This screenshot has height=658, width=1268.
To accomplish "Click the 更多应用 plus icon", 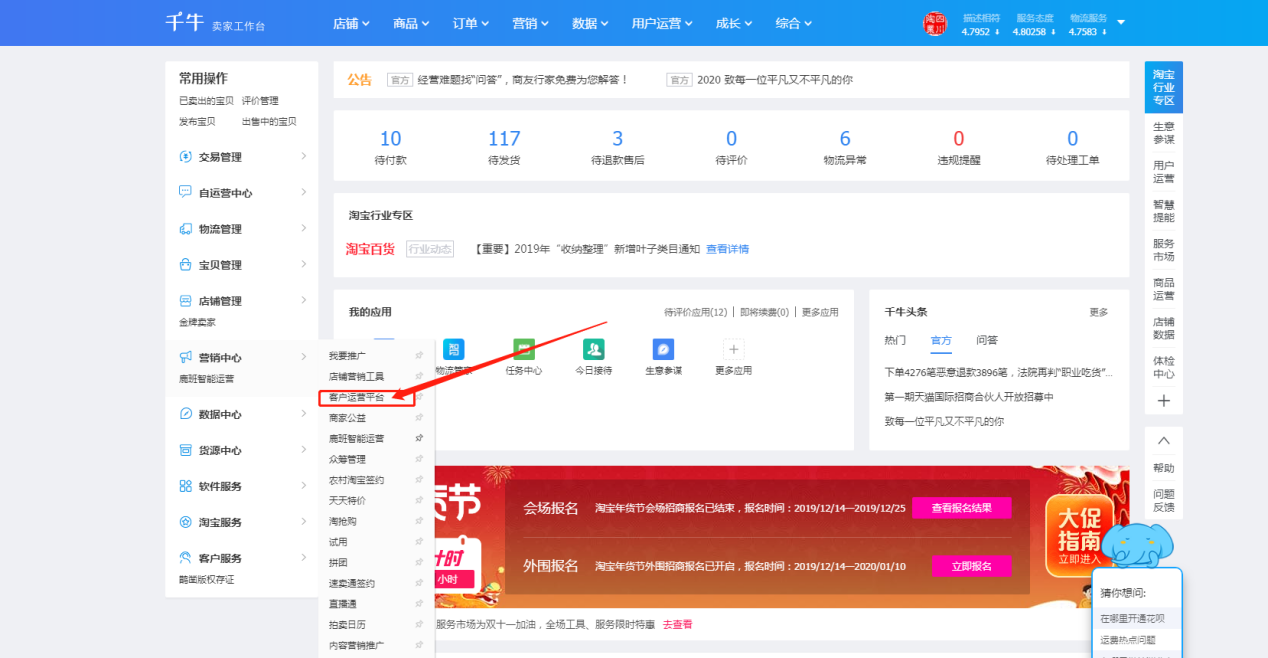I will (734, 349).
